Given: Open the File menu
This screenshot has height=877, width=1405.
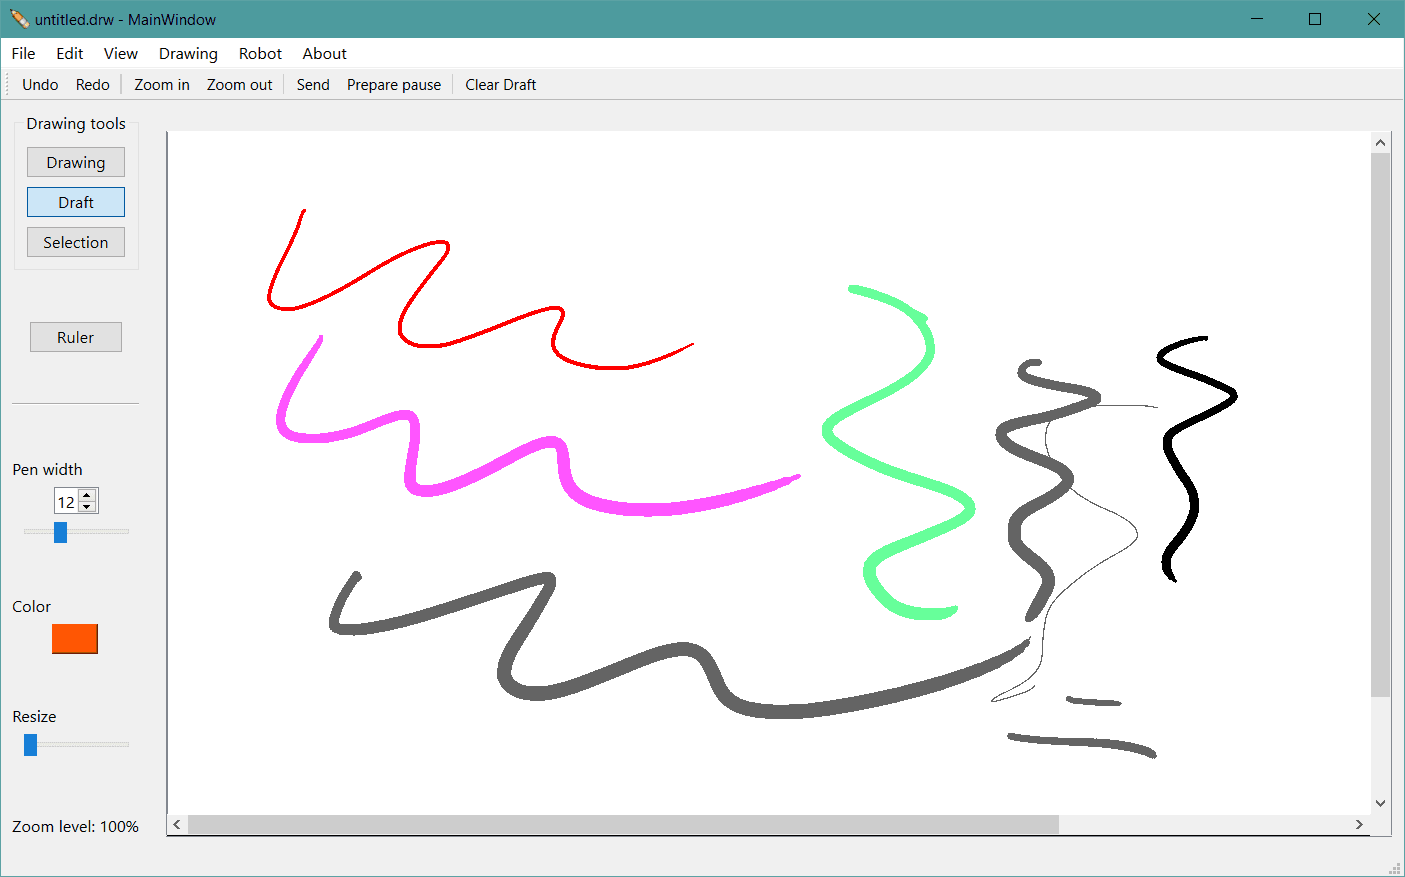Looking at the screenshot, I should (23, 54).
